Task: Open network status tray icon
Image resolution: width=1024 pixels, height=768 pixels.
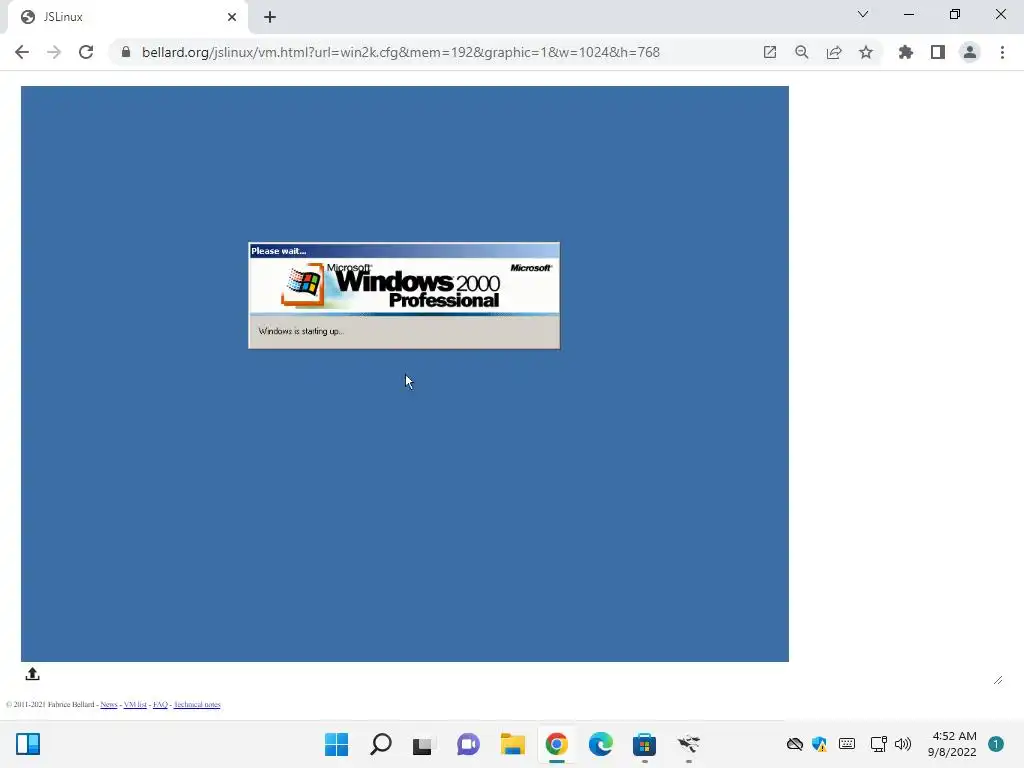Action: [x=878, y=744]
